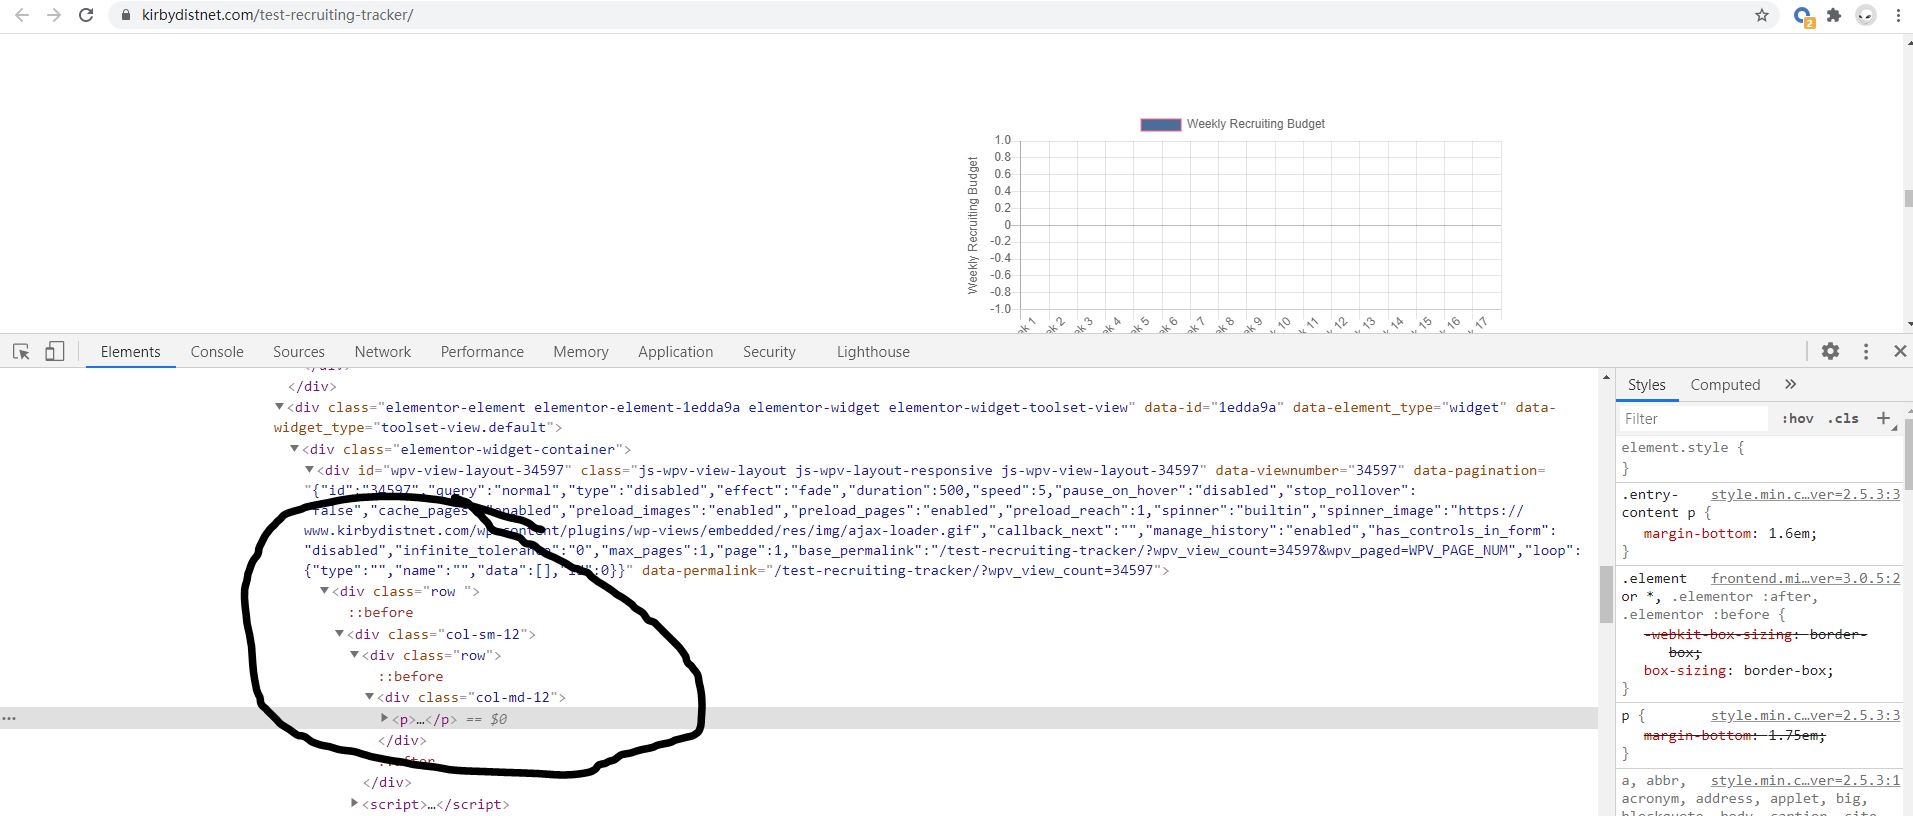Reload the current page
This screenshot has height=816, width=1913.
86,15
